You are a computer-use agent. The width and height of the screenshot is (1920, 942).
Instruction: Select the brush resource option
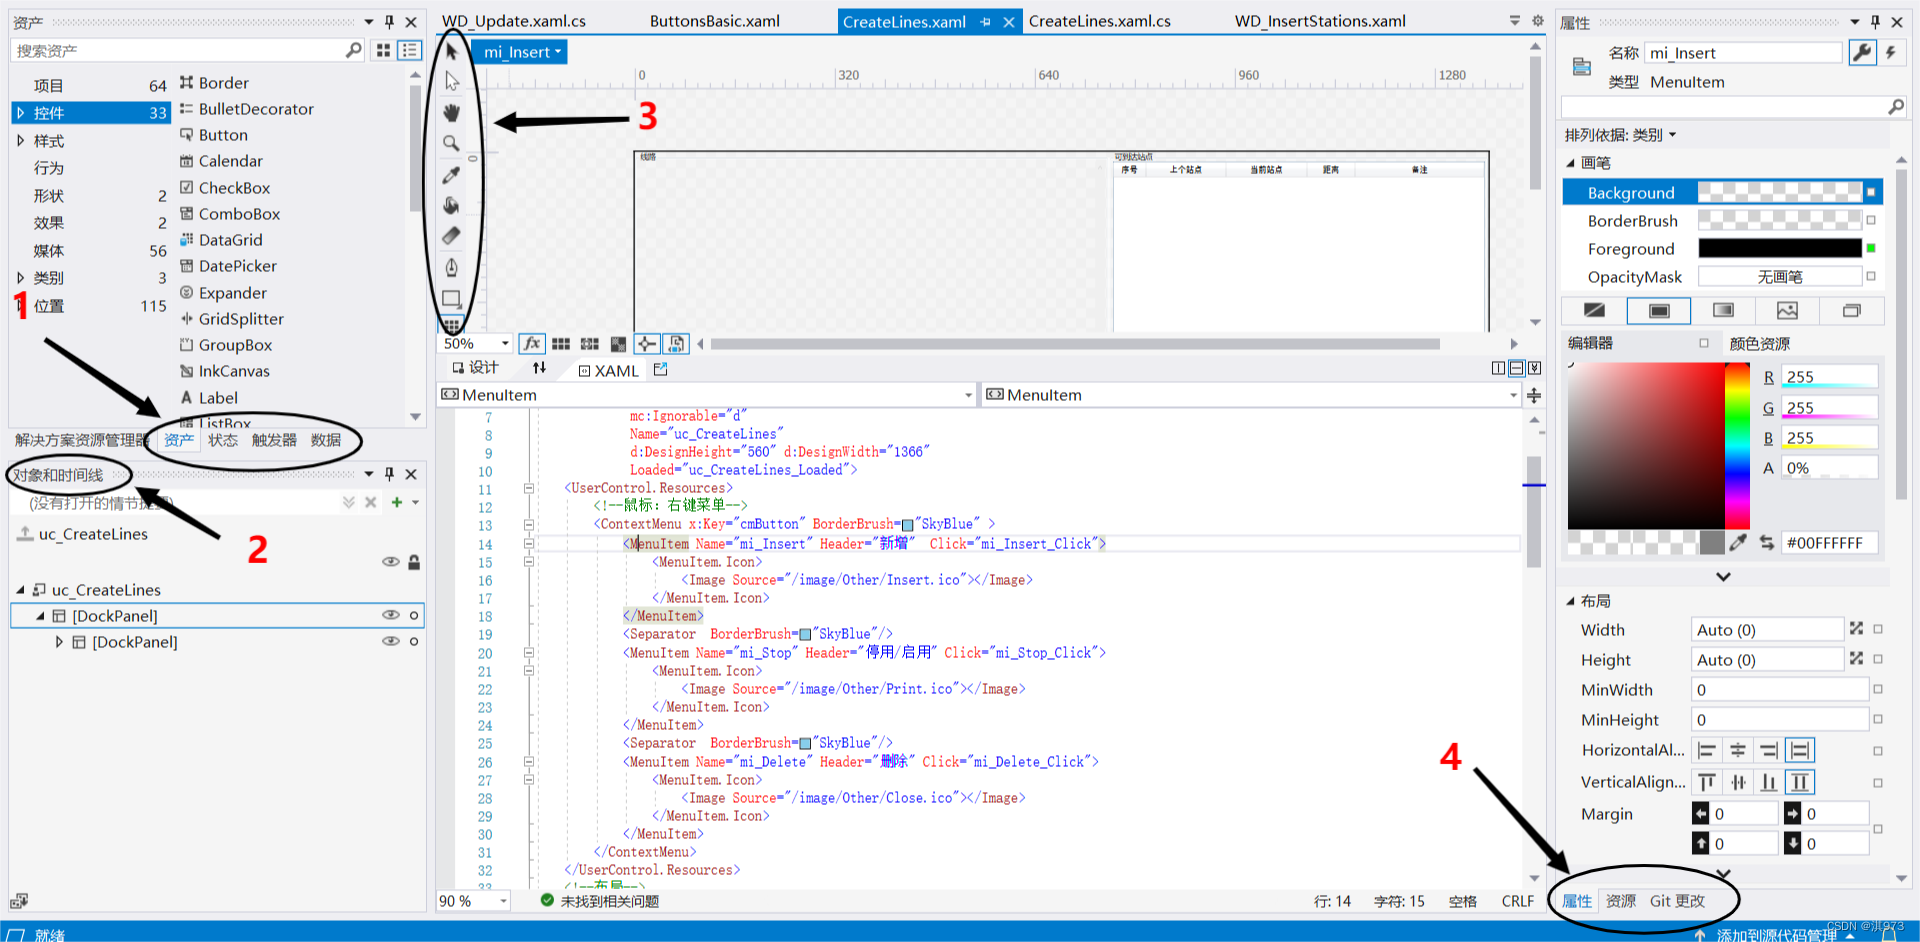point(1851,311)
